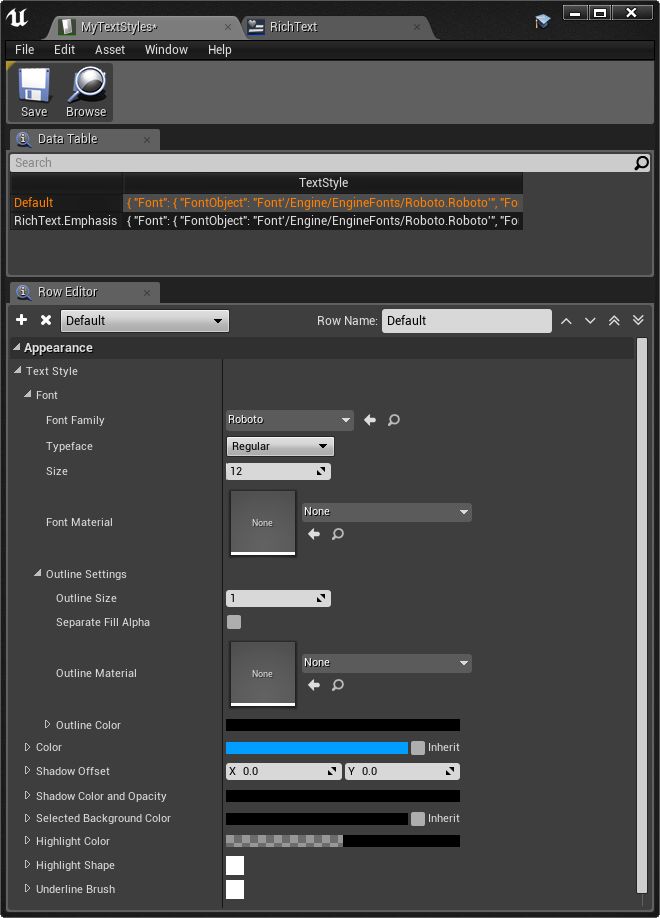Screen dimensions: 660x918
Task: Open the Asset menu
Action: coord(110,49)
